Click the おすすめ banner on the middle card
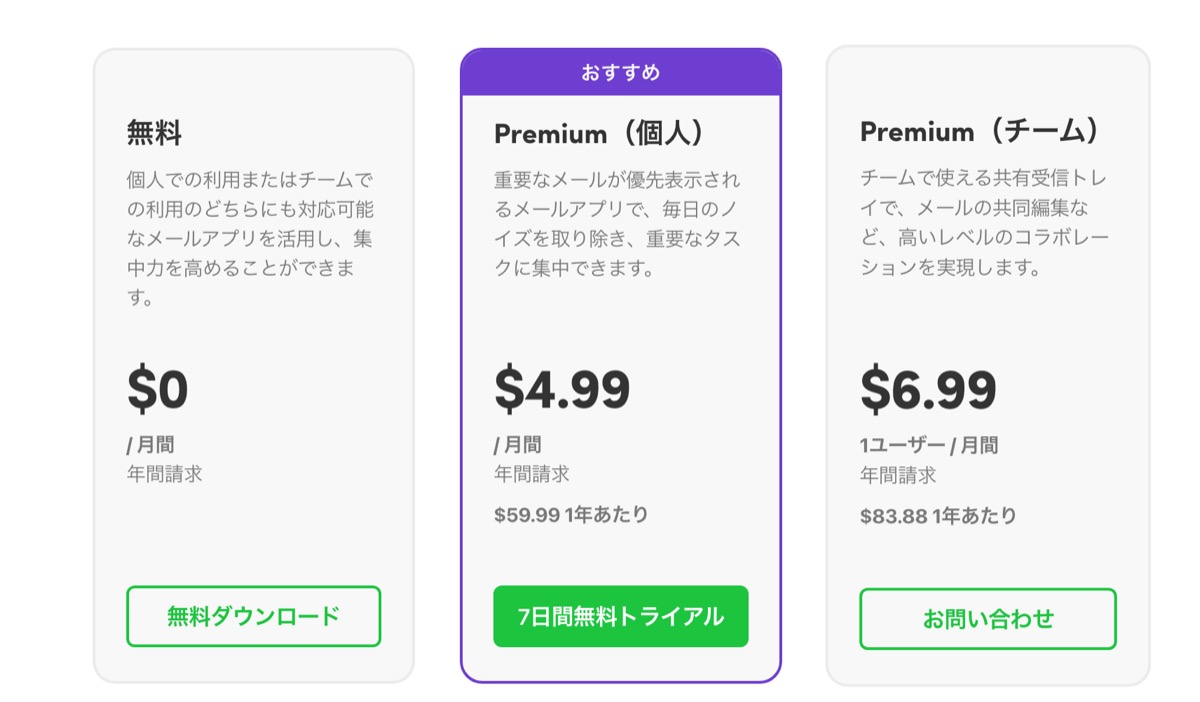The height and width of the screenshot is (702, 1200). pyautogui.click(x=620, y=73)
